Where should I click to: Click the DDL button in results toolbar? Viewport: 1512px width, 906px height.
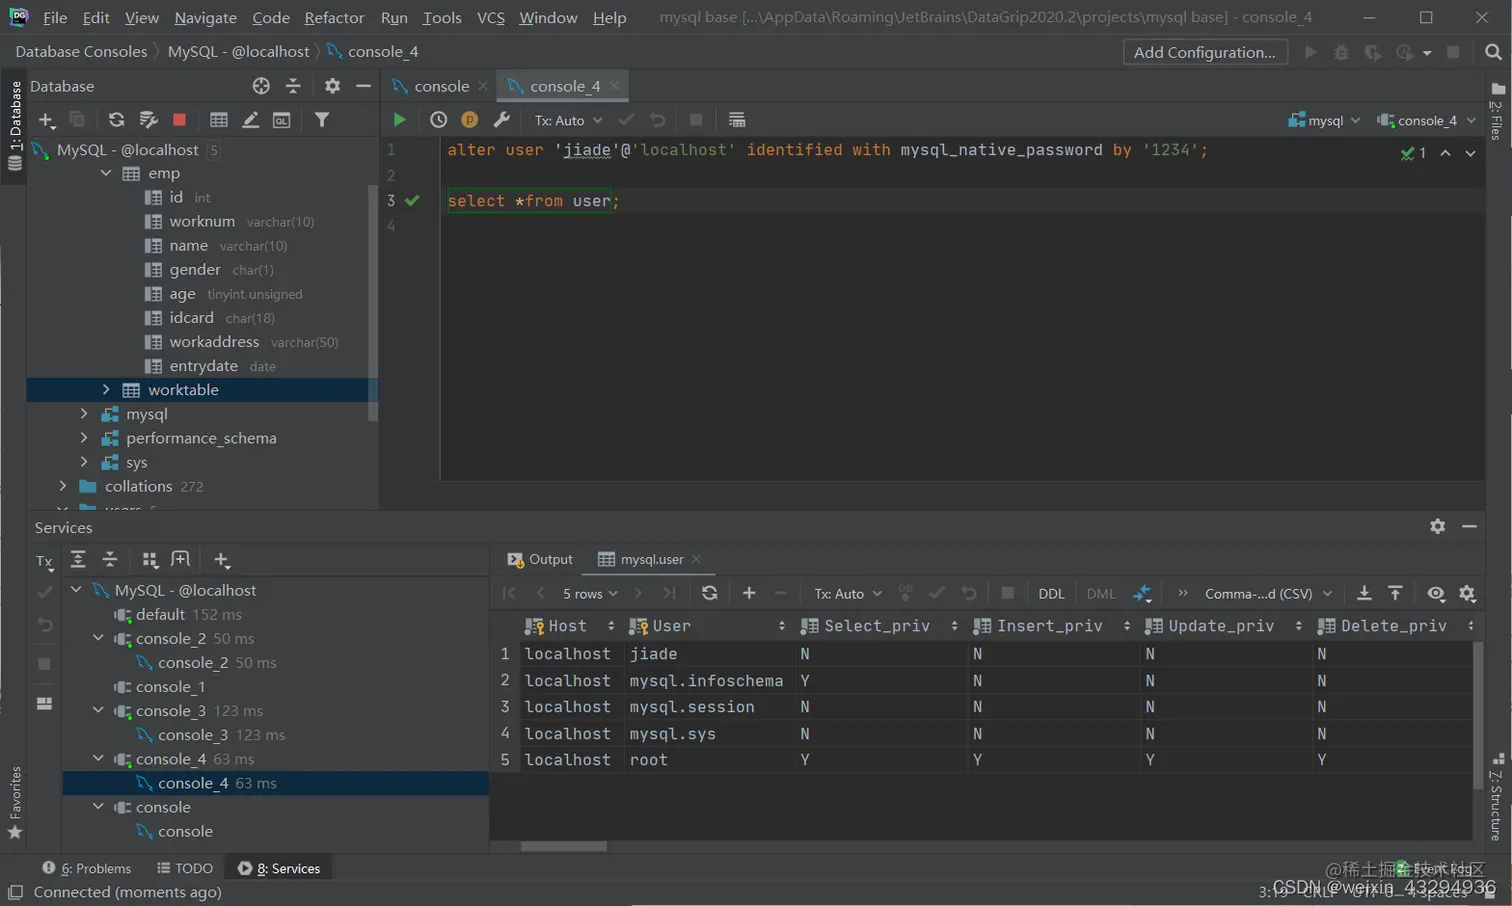(x=1051, y=593)
